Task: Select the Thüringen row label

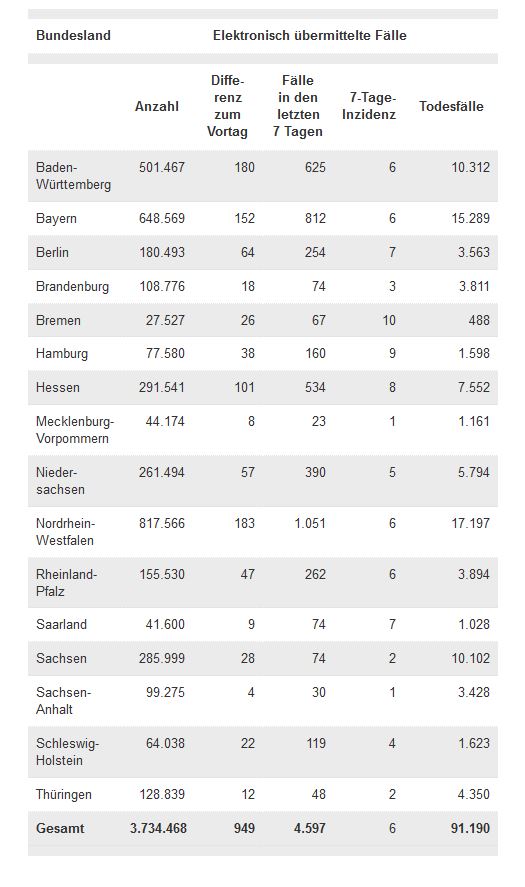Action: [63, 794]
